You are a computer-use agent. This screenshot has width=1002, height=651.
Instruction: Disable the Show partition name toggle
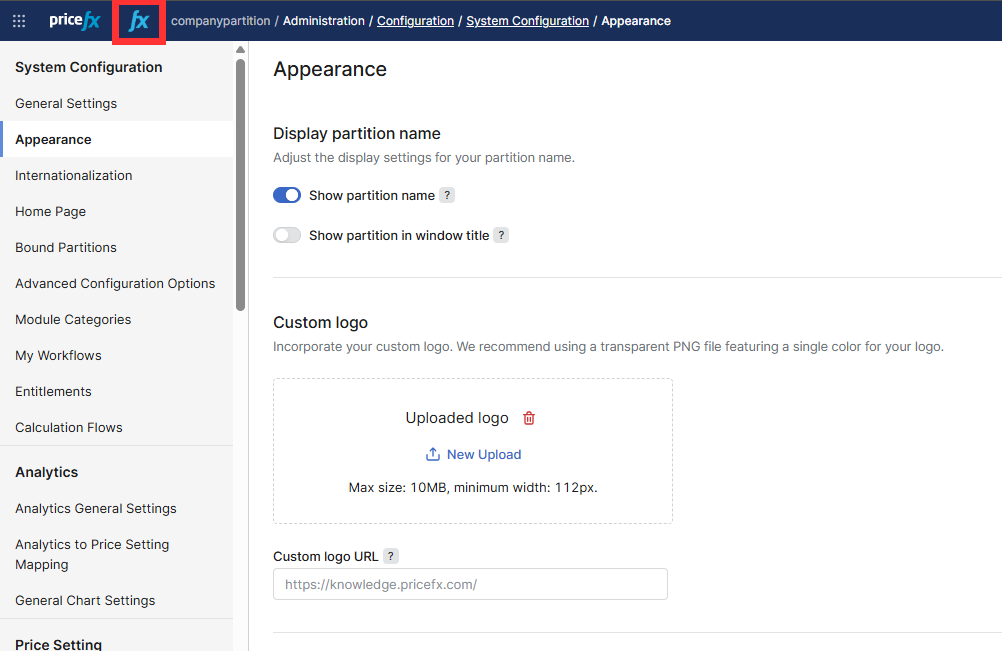tap(287, 196)
